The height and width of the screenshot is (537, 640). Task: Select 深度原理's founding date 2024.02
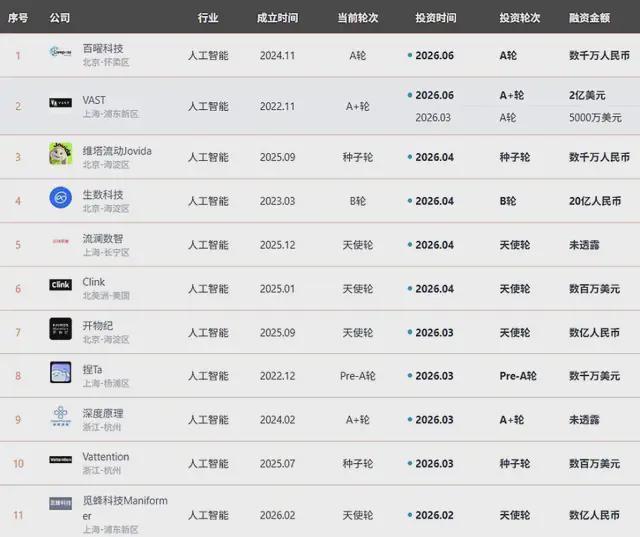click(x=278, y=420)
